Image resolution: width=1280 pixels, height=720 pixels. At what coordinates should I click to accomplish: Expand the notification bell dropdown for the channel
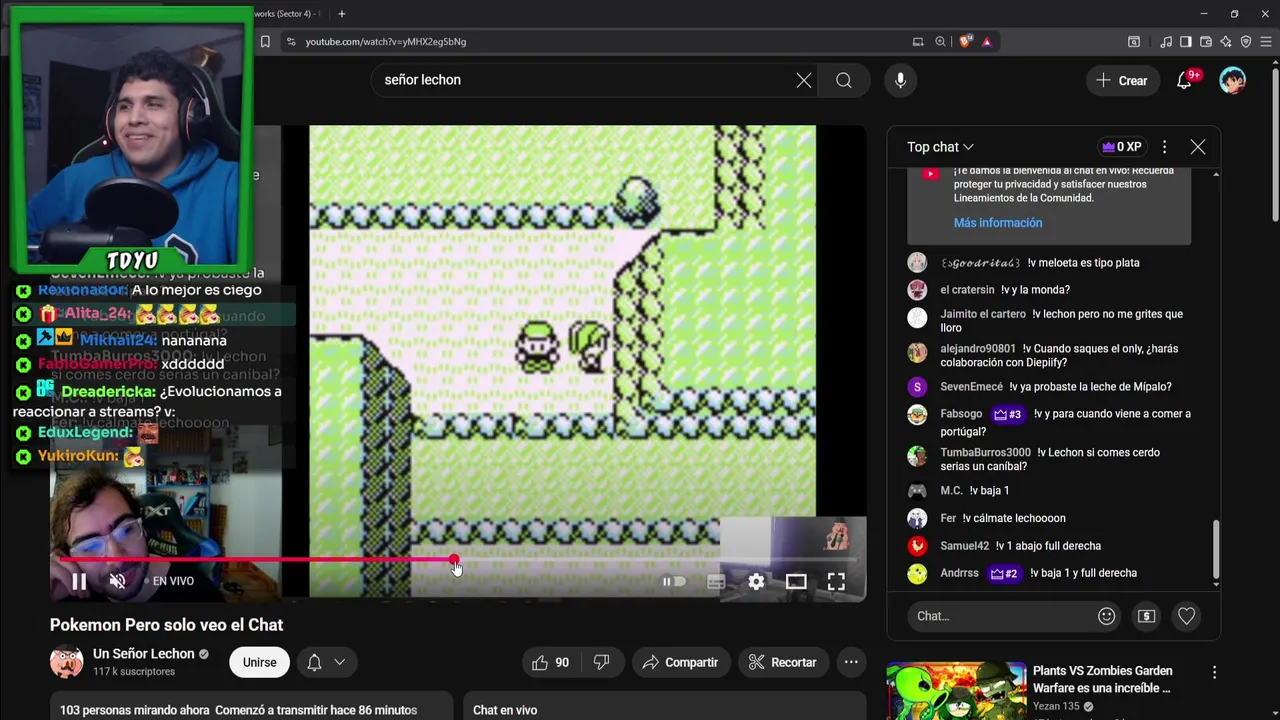point(327,662)
